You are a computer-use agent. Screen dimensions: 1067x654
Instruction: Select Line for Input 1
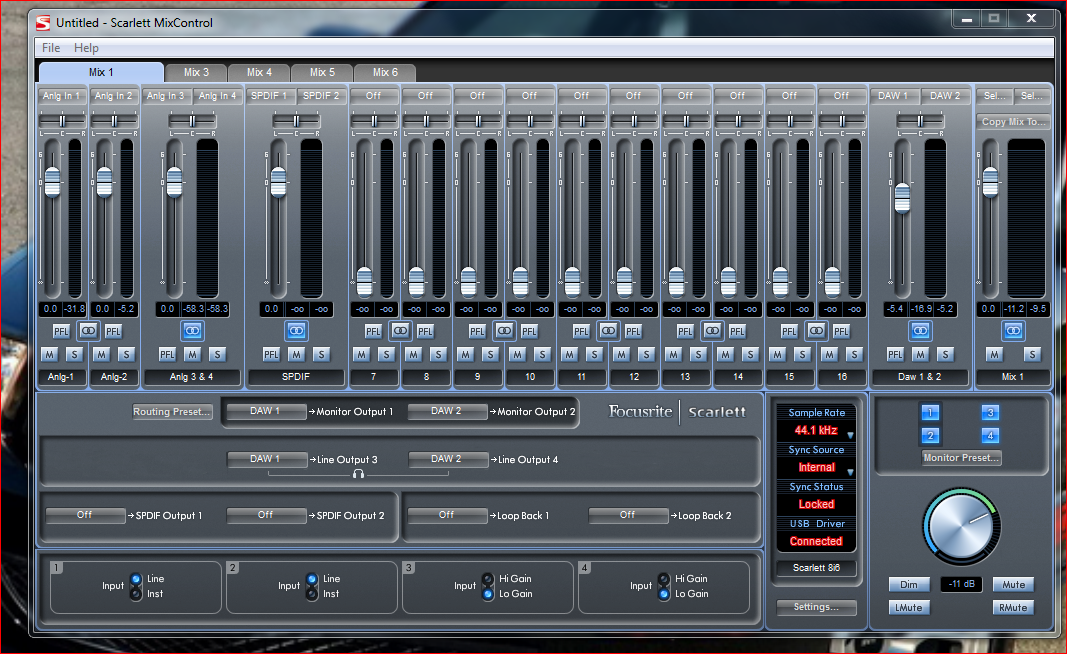(136, 579)
